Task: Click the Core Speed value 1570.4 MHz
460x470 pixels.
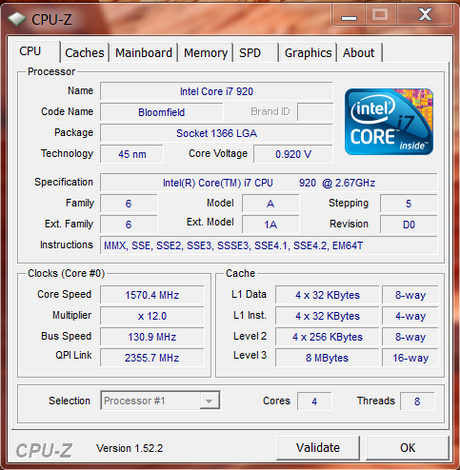Action: (x=152, y=295)
